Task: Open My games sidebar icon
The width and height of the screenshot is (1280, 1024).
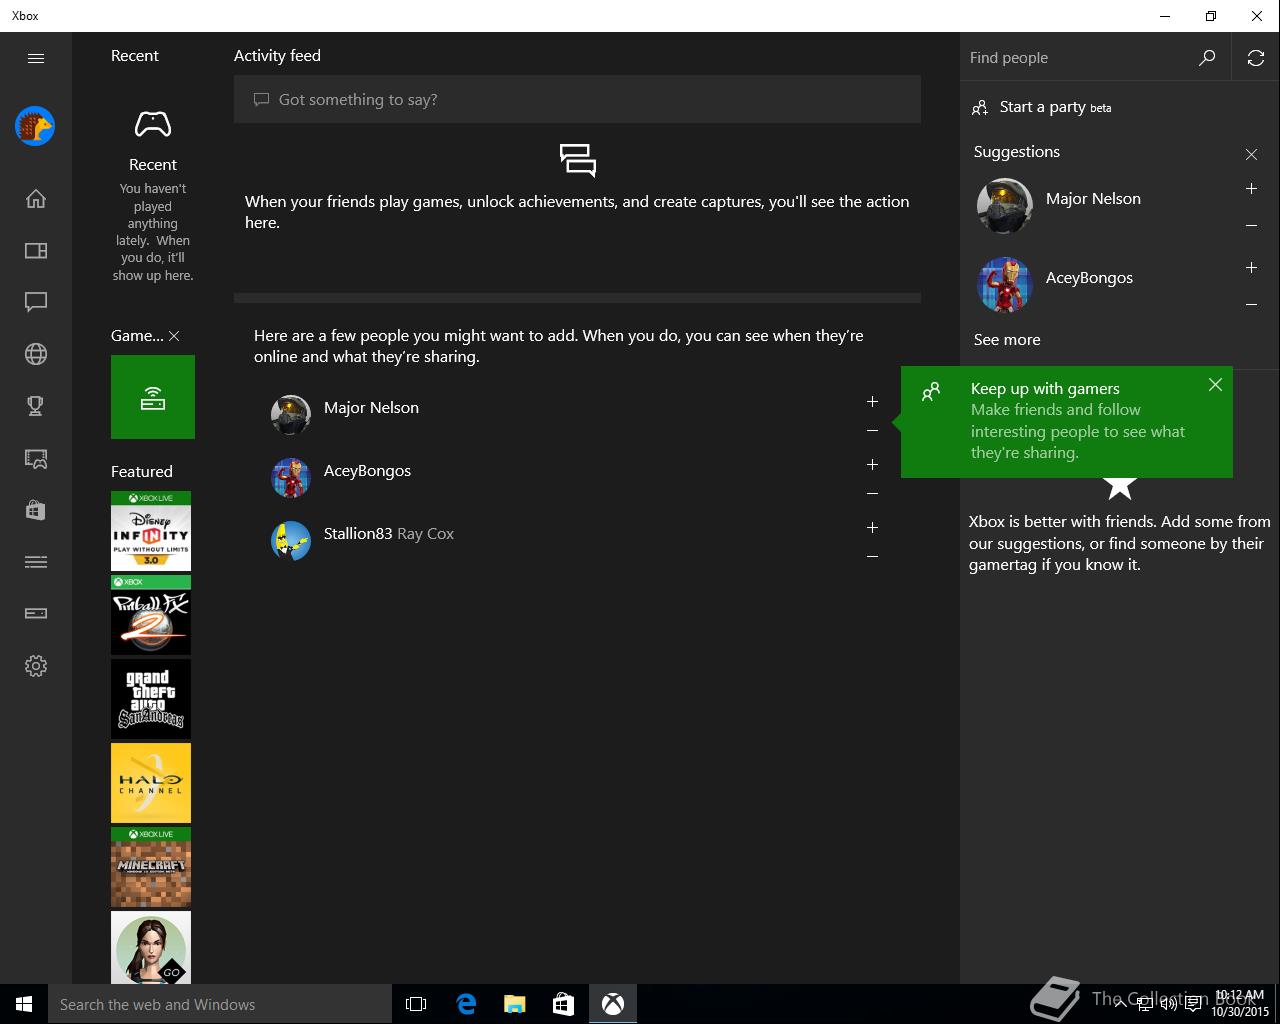Action: click(x=36, y=250)
